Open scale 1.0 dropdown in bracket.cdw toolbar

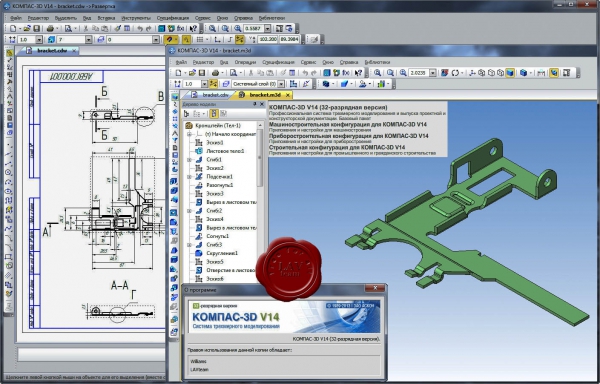click(x=39, y=39)
